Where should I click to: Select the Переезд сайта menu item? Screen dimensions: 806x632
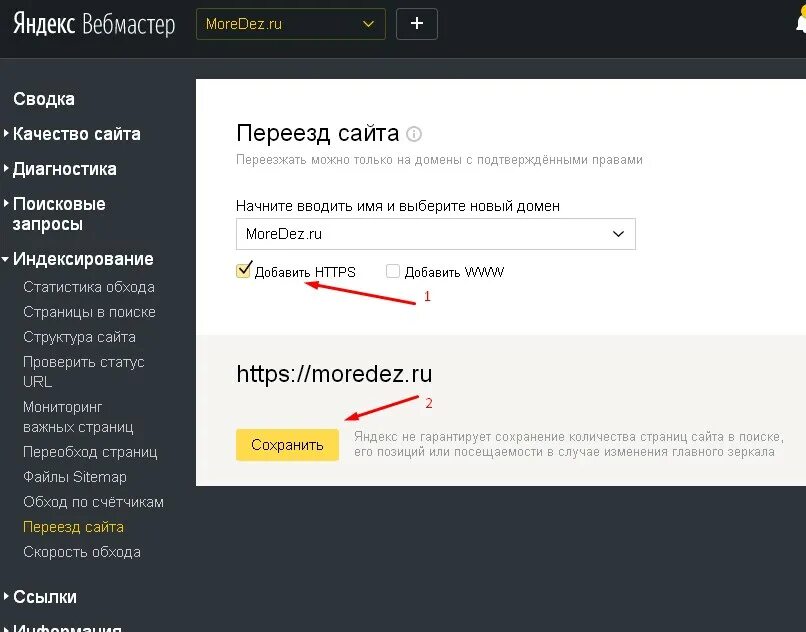(x=74, y=527)
